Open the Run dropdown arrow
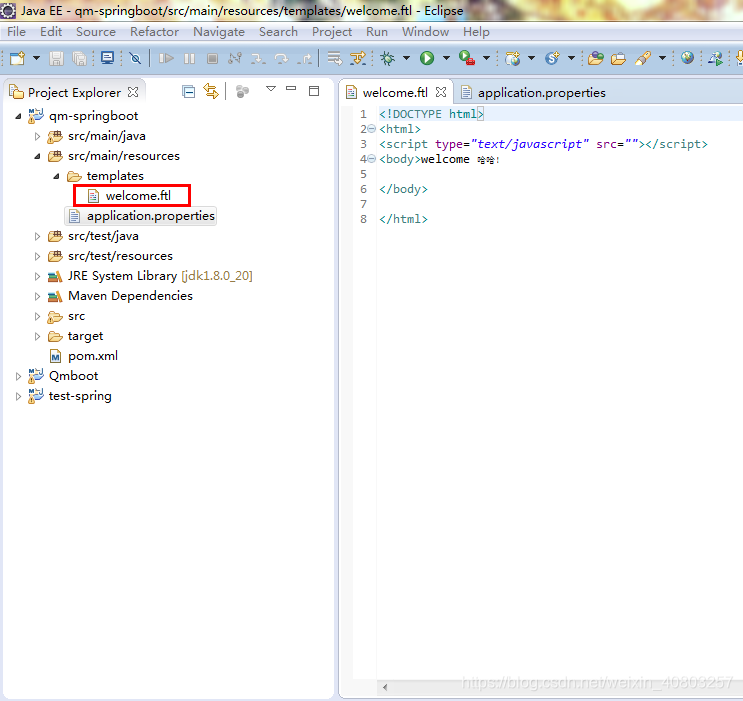 point(446,58)
